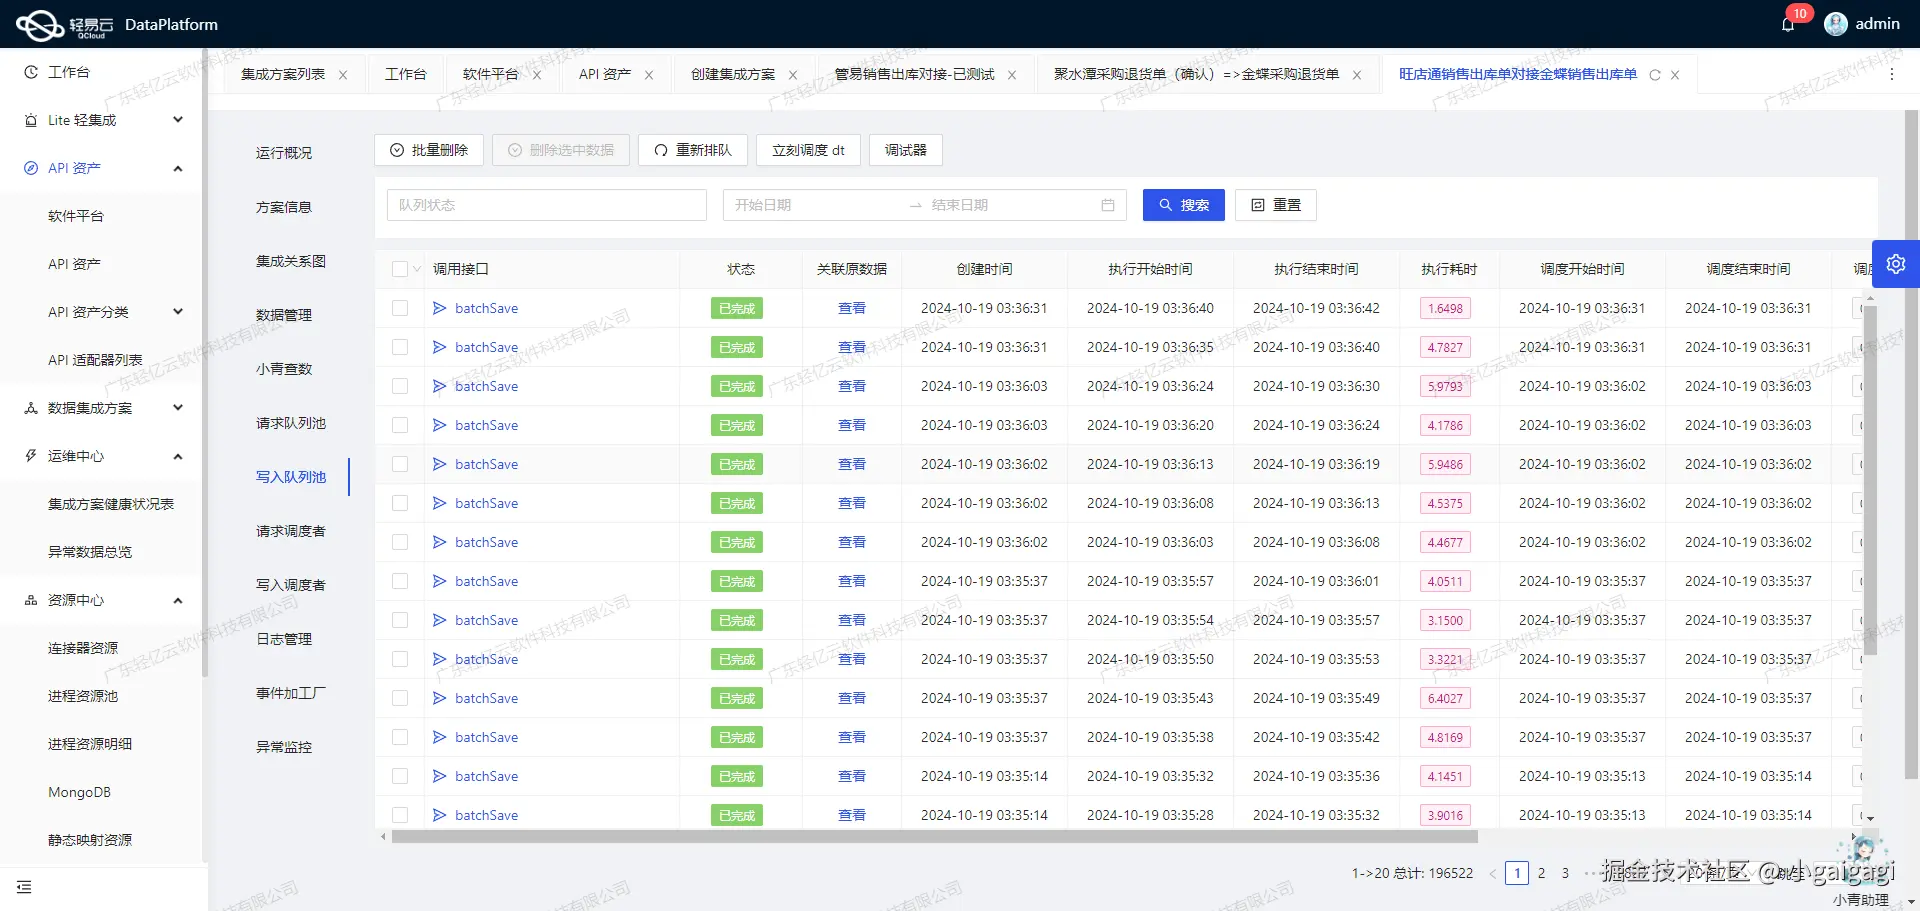Check the last visible batchSave row checkbox

pos(400,814)
